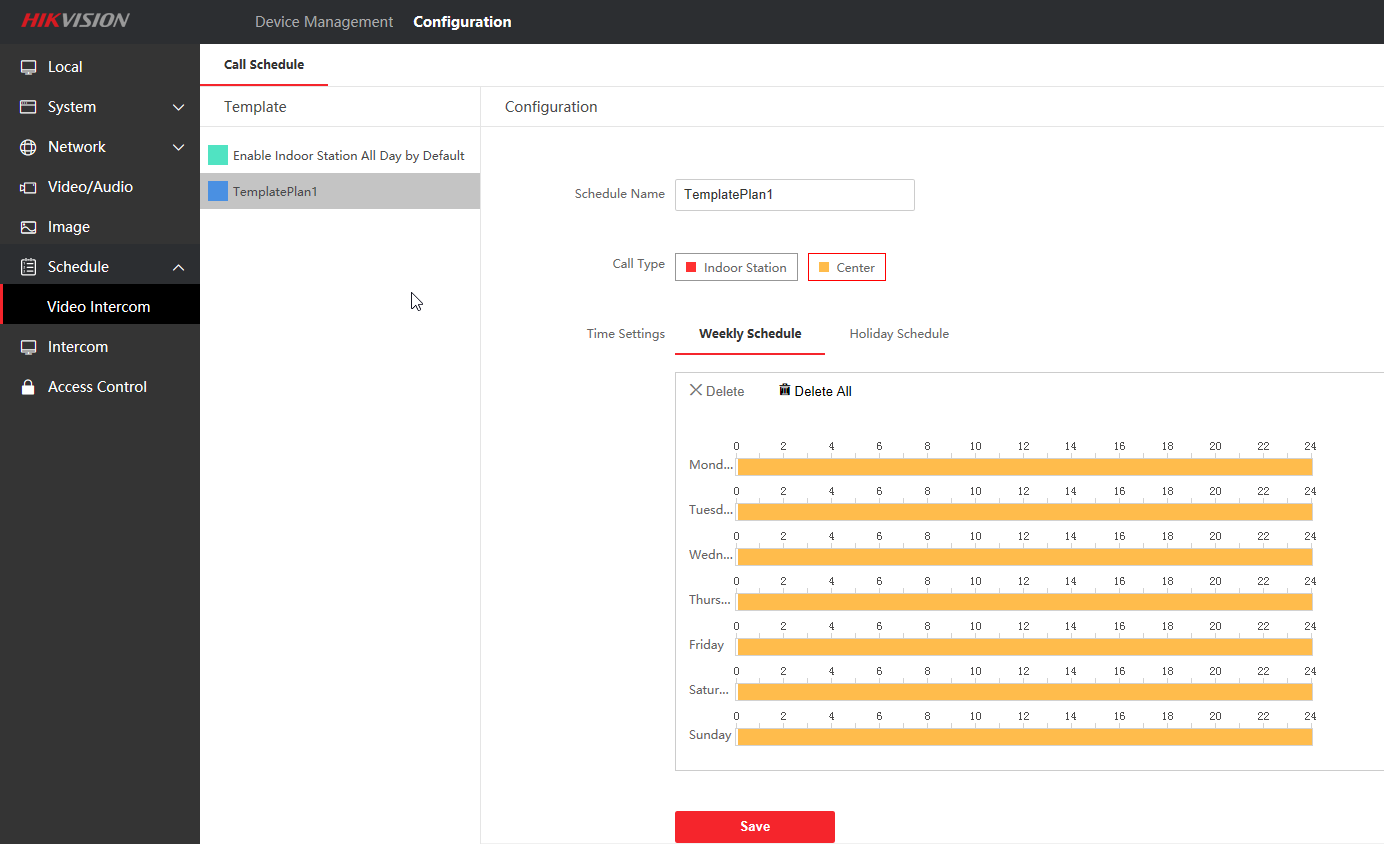This screenshot has height=844, width=1384.
Task: Click the Delete X icon
Action: [696, 390]
